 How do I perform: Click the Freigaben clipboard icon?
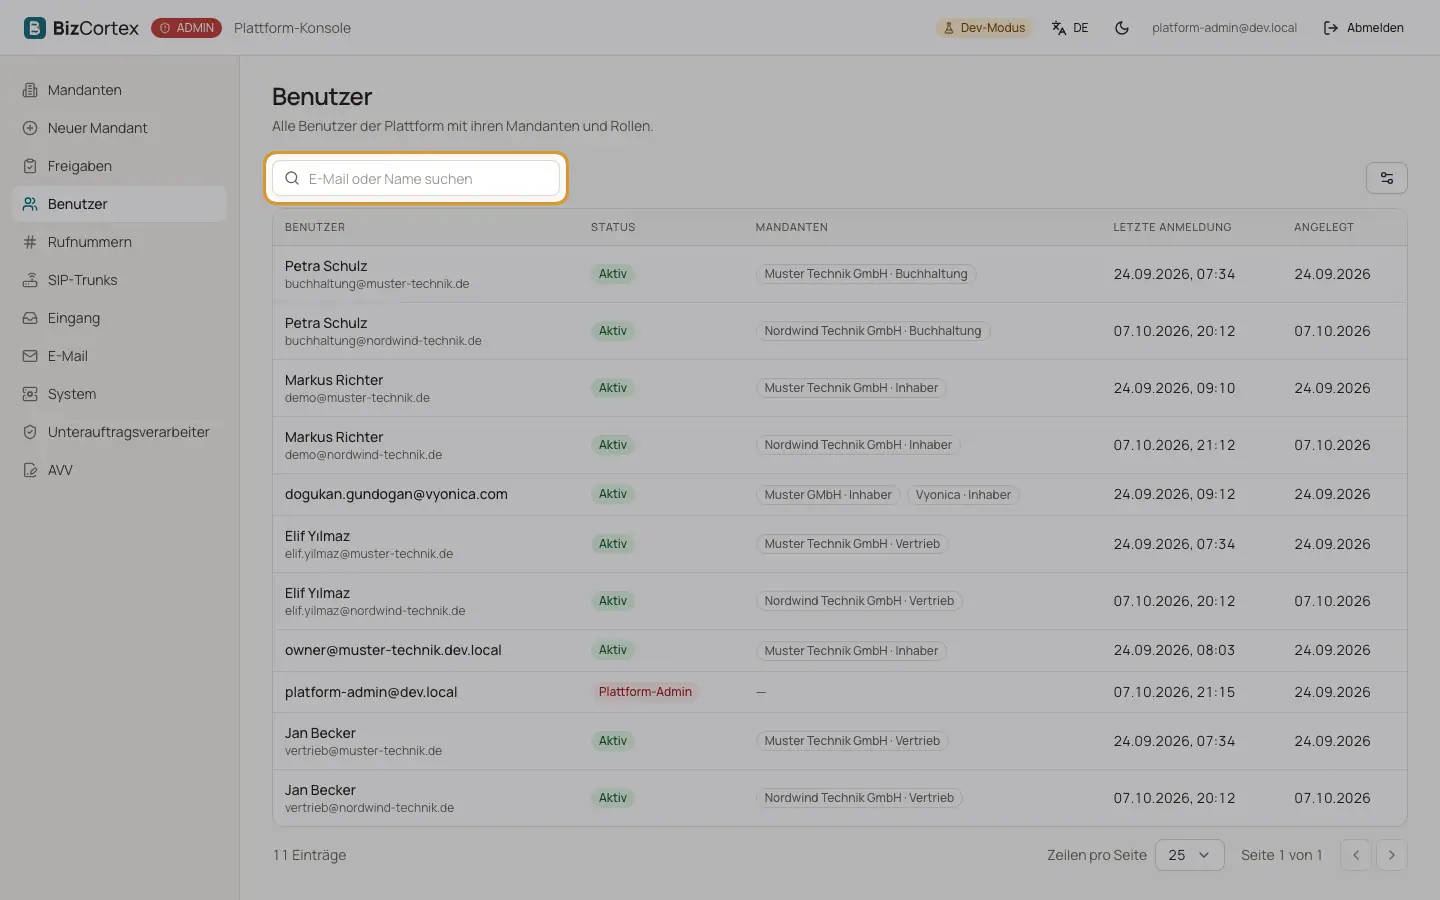click(x=30, y=166)
